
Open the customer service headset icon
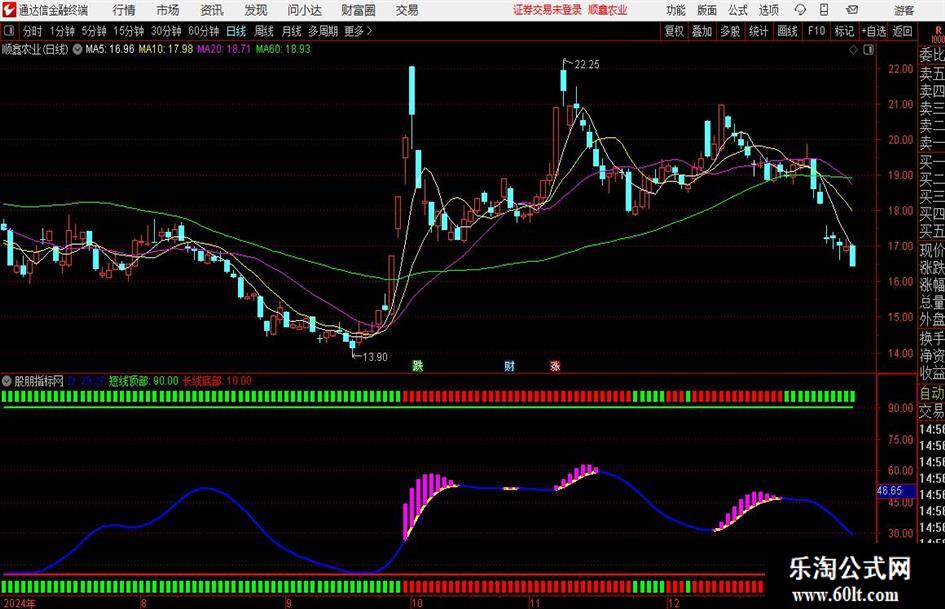point(800,10)
